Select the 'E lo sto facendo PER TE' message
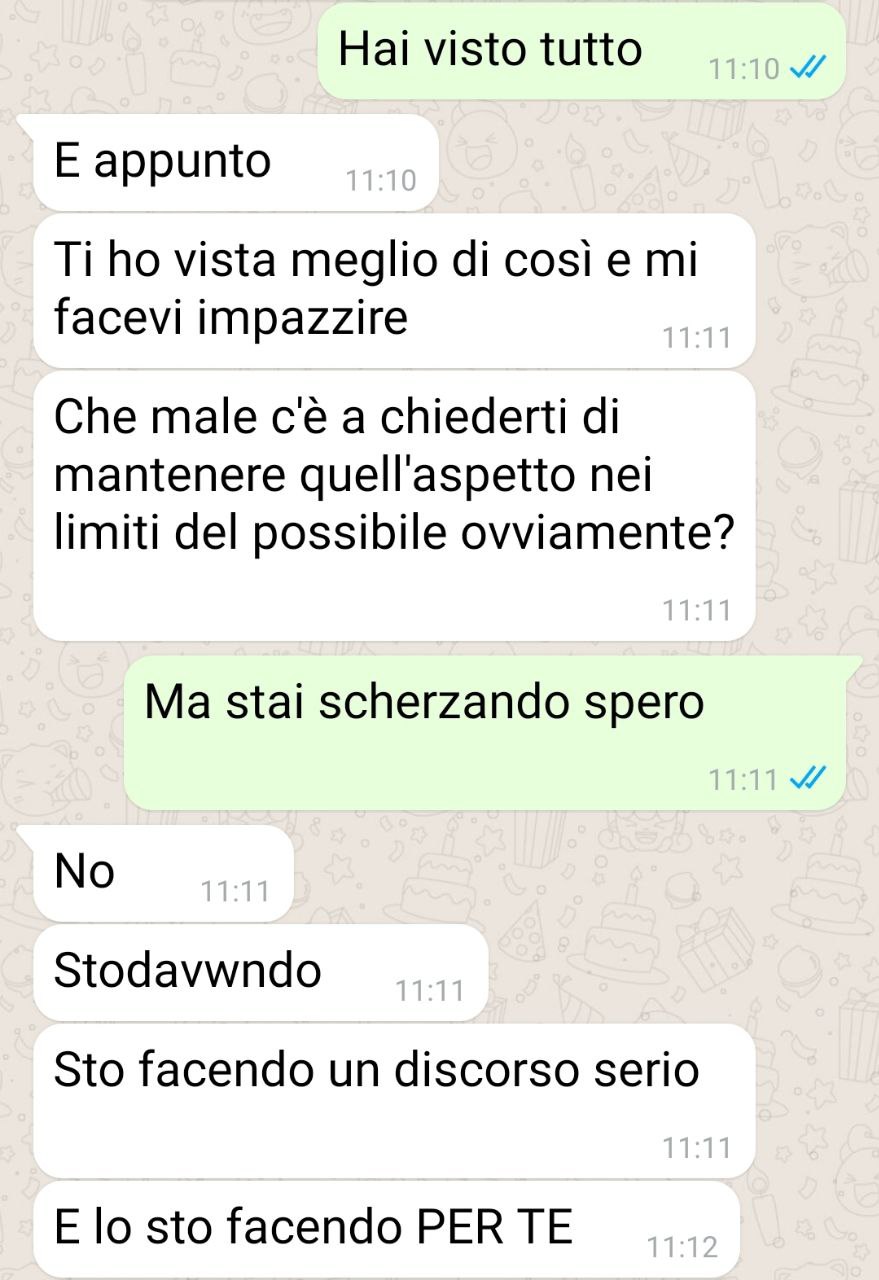Viewport: 879px width, 1280px height. (x=388, y=1230)
